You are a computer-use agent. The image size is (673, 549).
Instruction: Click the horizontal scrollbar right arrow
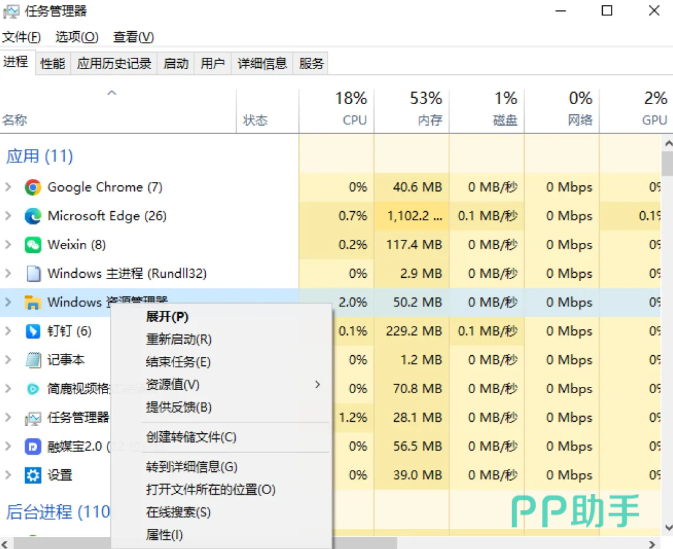653,543
